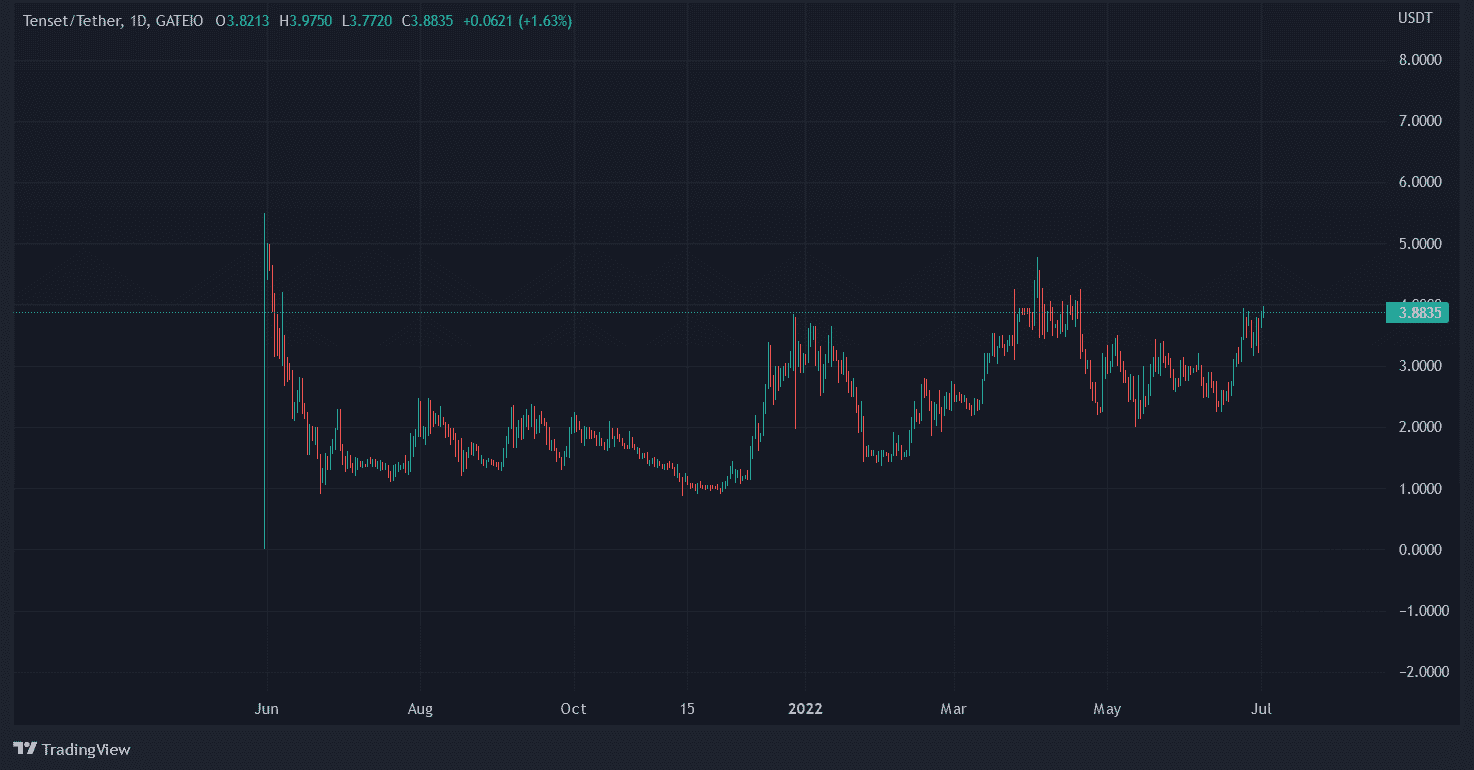Click the Mar label on time axis

[x=954, y=709]
